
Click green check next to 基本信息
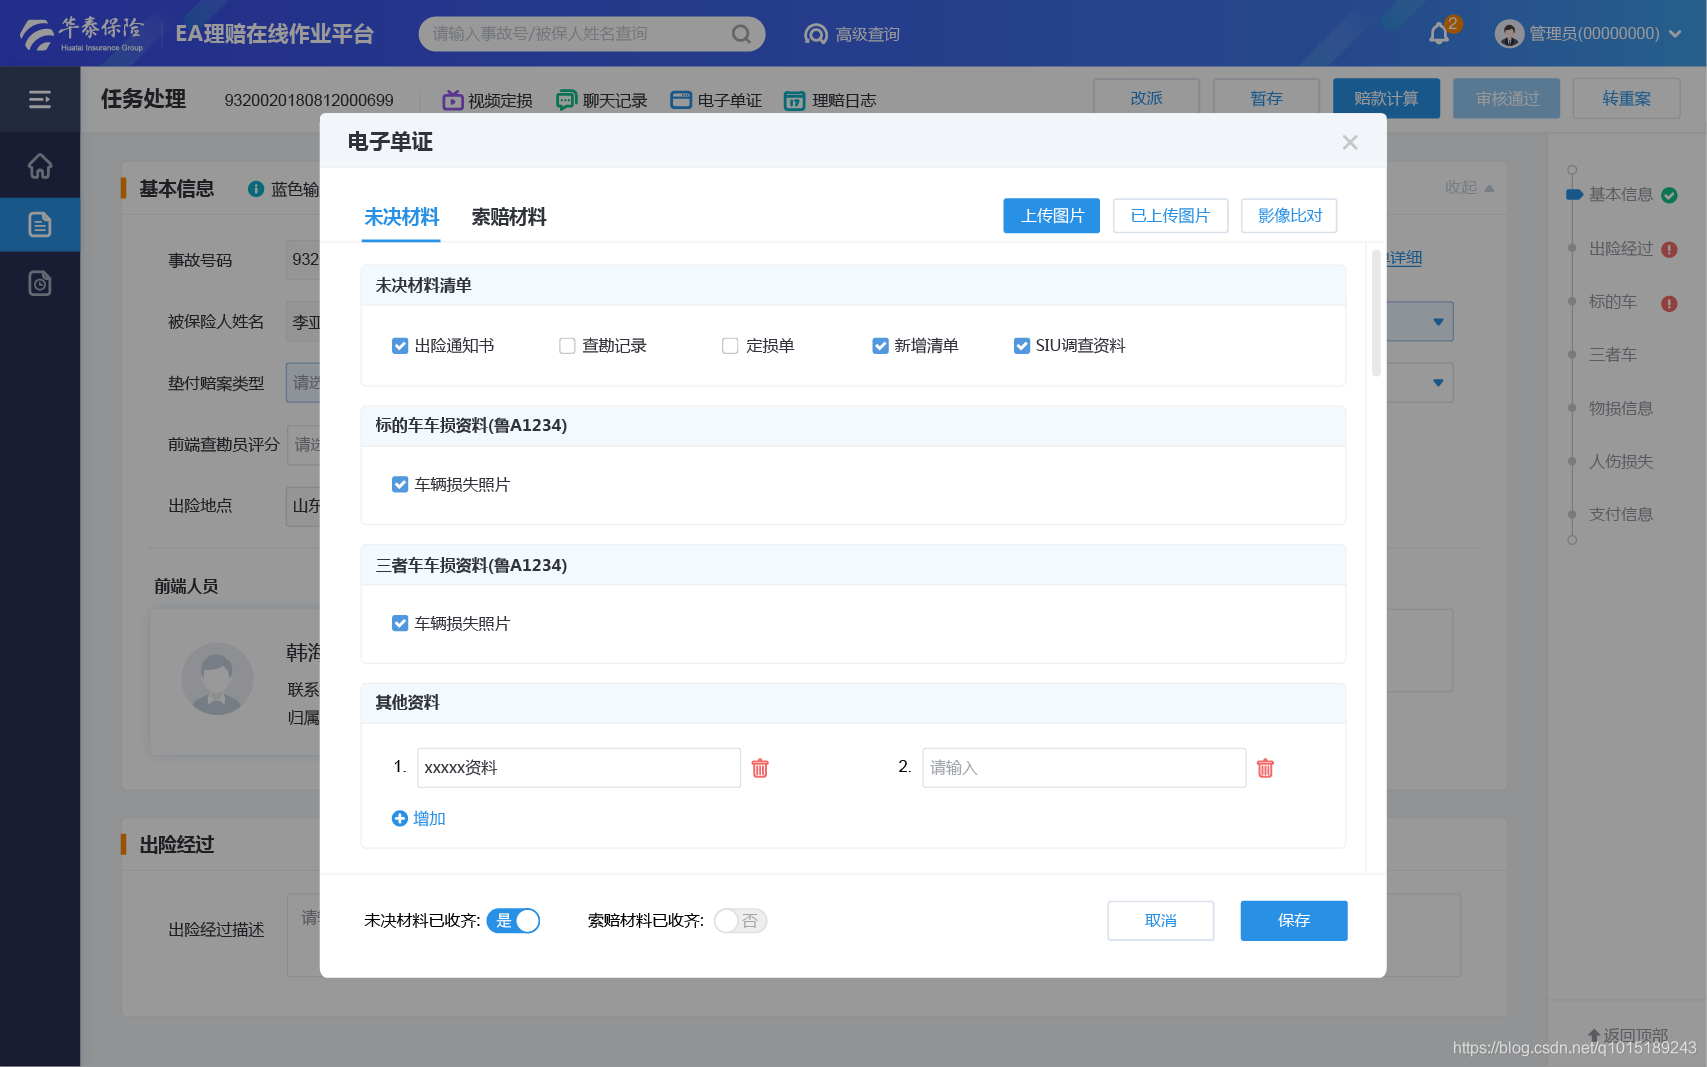click(1669, 195)
